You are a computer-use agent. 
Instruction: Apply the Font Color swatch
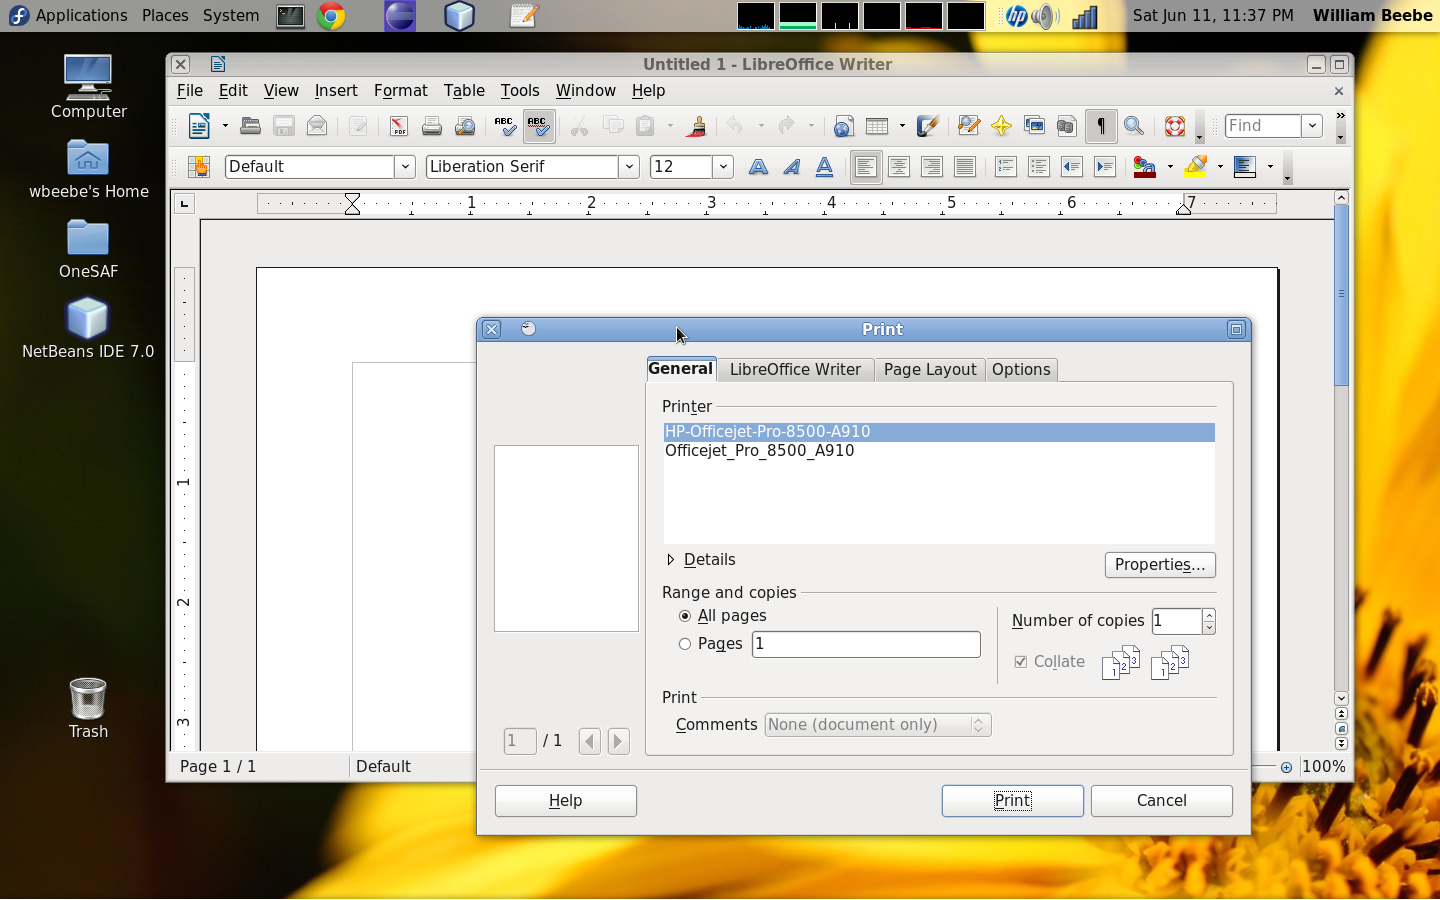pyautogui.click(x=1145, y=167)
